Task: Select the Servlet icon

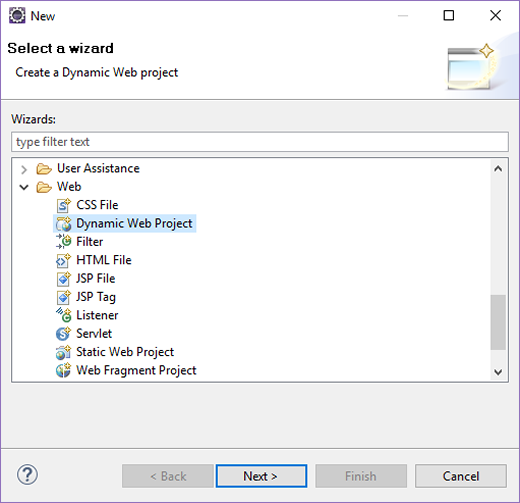Action: click(x=63, y=334)
